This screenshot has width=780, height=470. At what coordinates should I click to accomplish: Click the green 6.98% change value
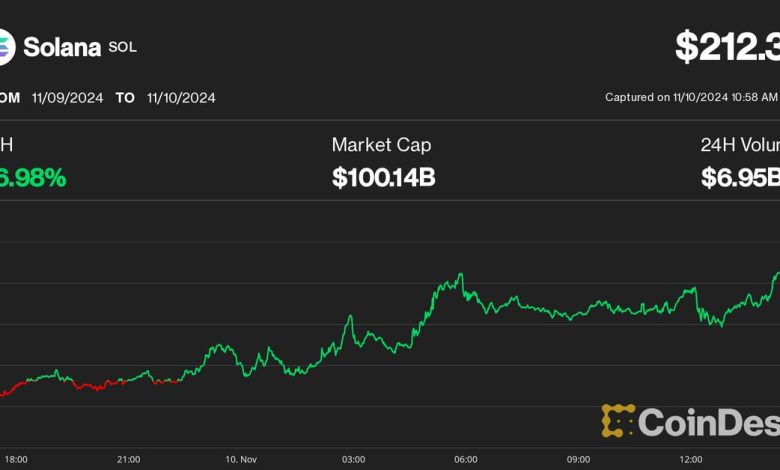(x=33, y=178)
